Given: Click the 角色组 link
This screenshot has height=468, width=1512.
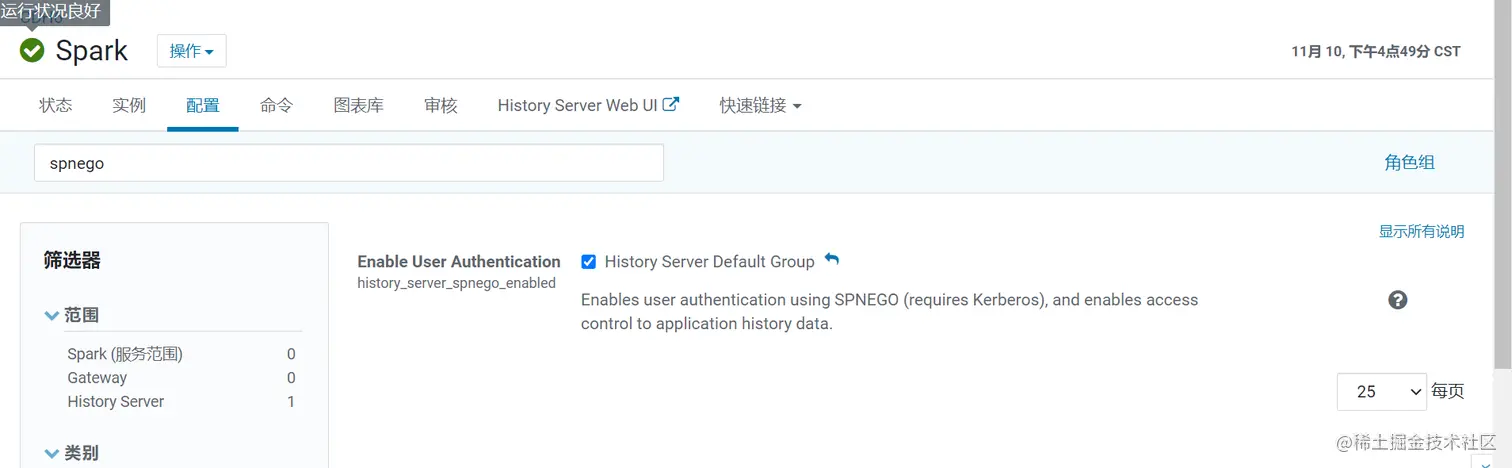Looking at the screenshot, I should tap(1409, 163).
